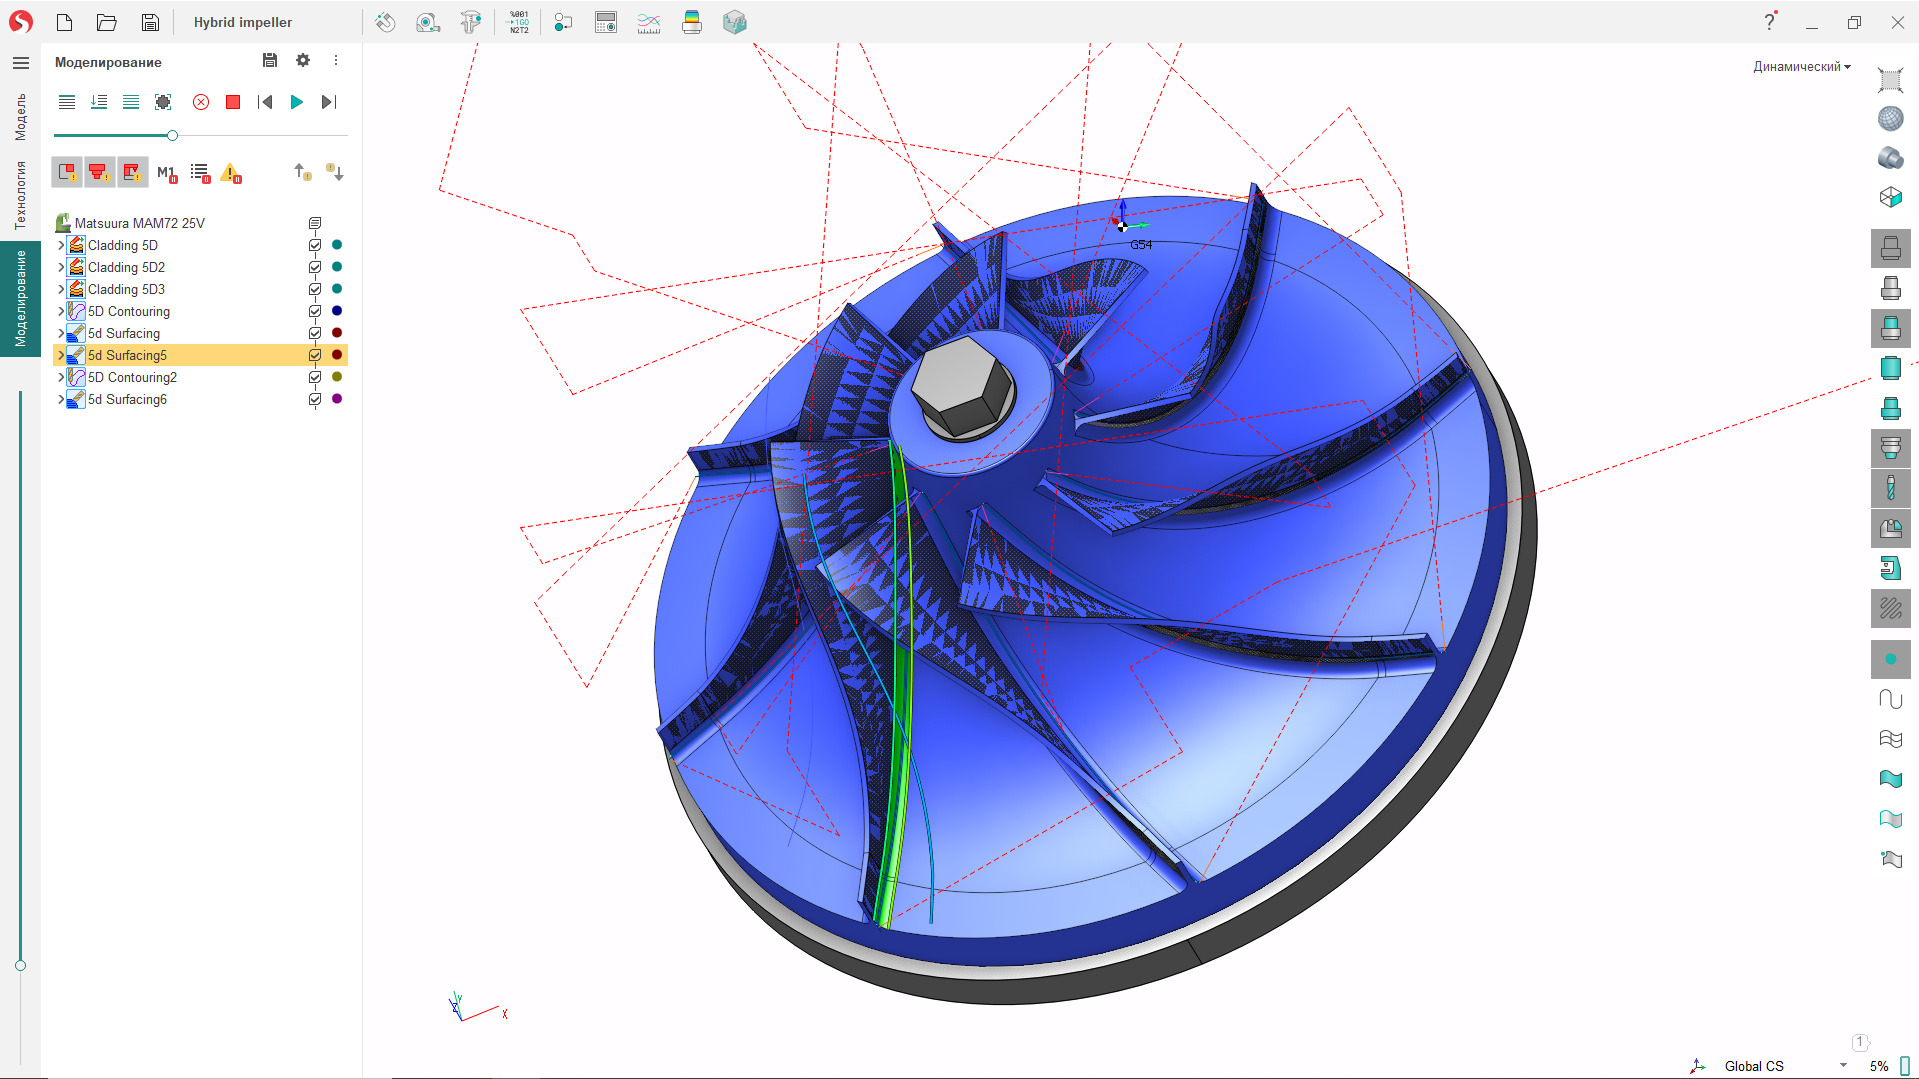Uncheck the Cladding 5D operation

pyautogui.click(x=314, y=245)
